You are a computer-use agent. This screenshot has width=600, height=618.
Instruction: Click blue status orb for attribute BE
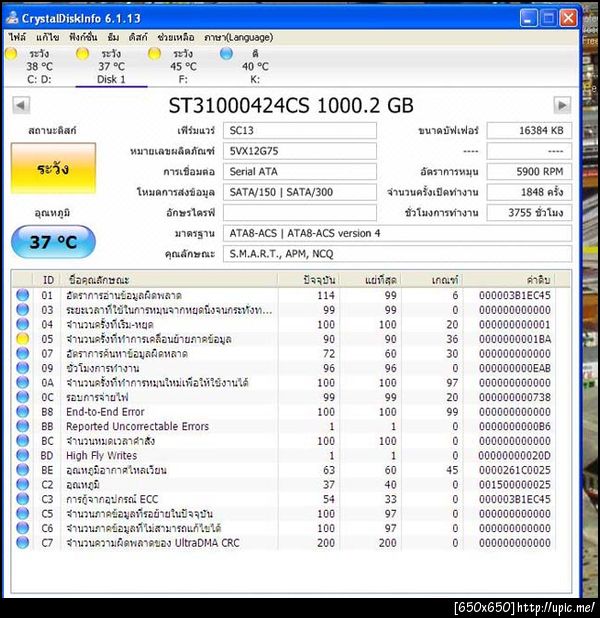(23, 470)
